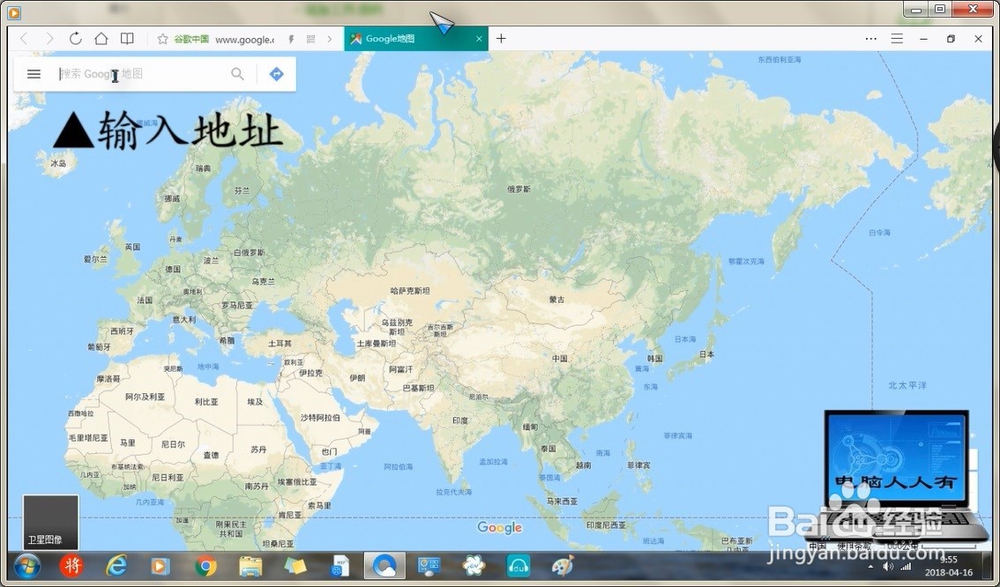The height and width of the screenshot is (587, 1000).
Task: Click the 俄罗斯 label on the map
Action: (x=518, y=189)
